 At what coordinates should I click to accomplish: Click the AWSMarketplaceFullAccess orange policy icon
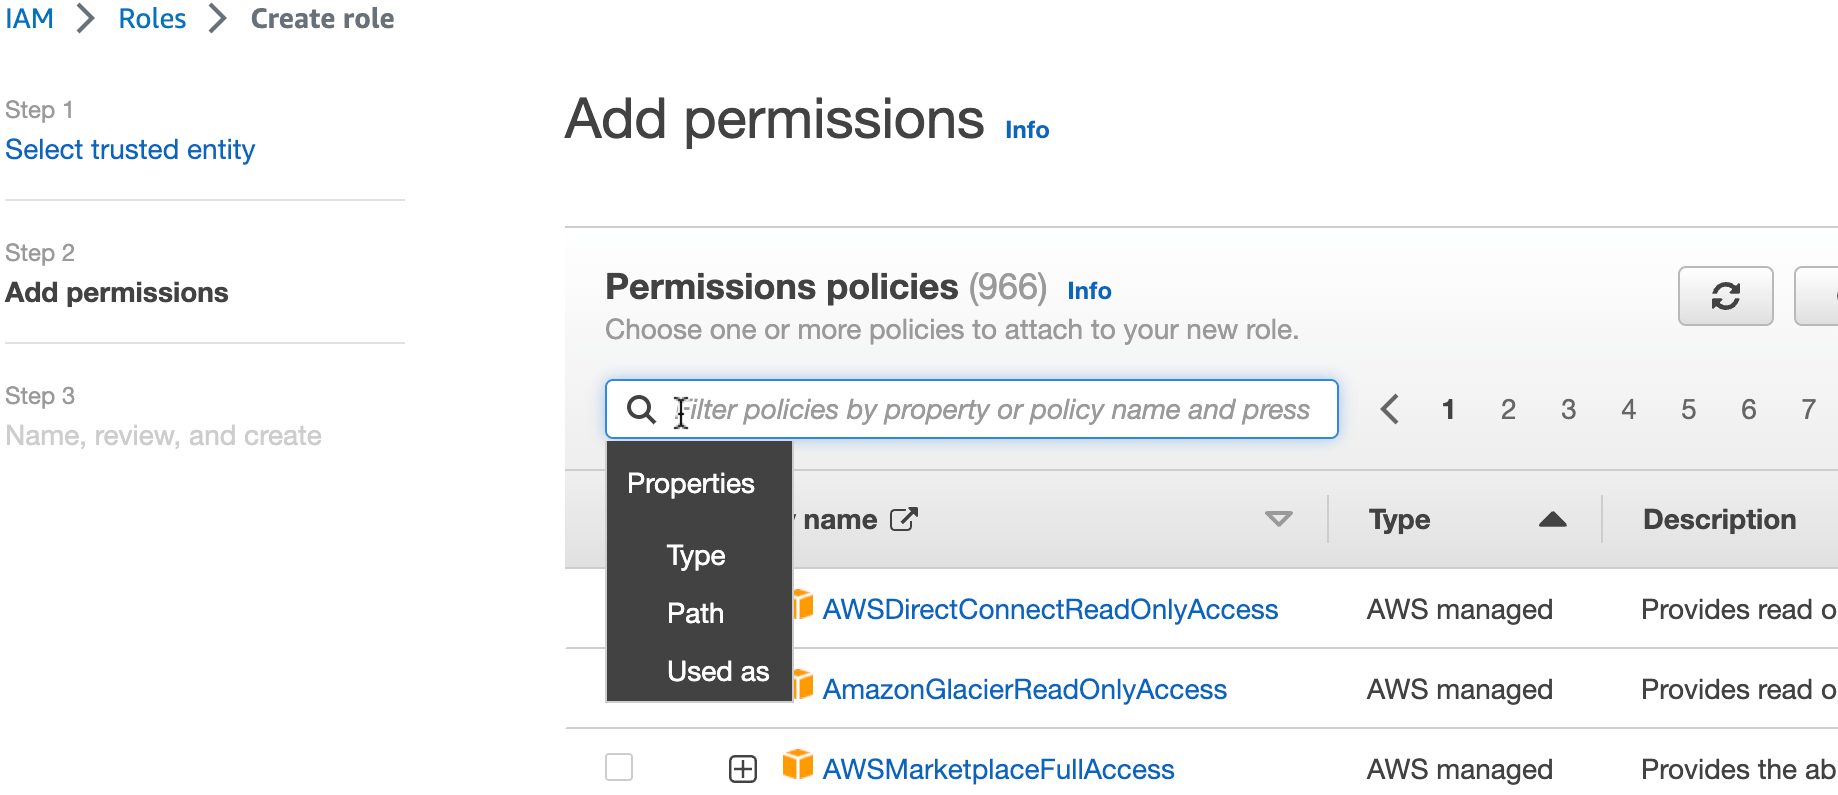click(797, 765)
